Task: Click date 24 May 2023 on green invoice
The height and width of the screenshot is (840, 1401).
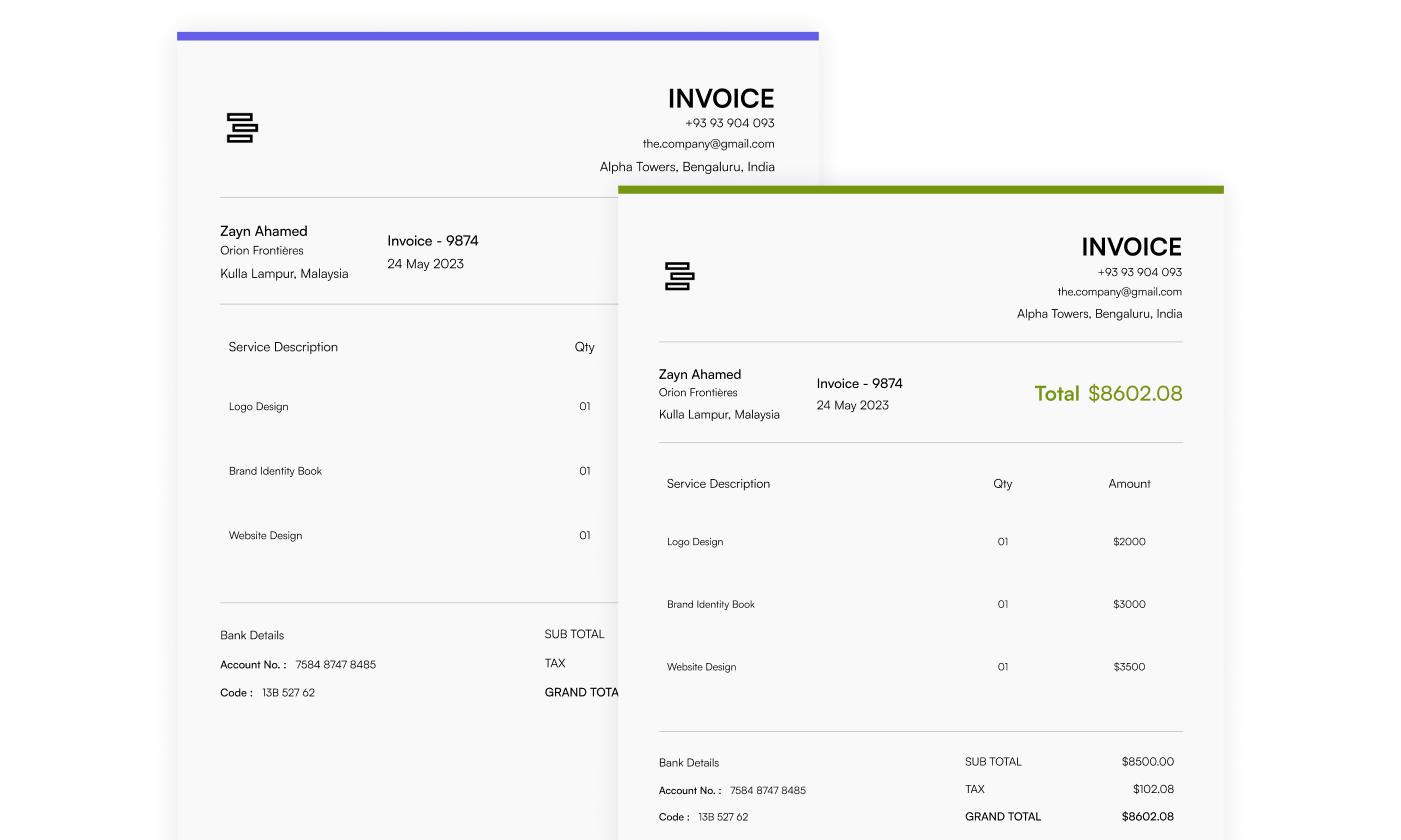Action: tap(852, 405)
